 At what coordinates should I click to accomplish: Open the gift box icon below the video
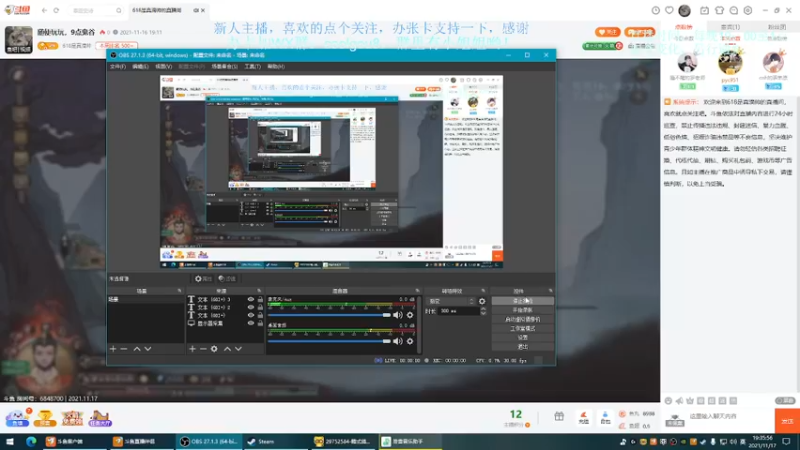click(559, 417)
